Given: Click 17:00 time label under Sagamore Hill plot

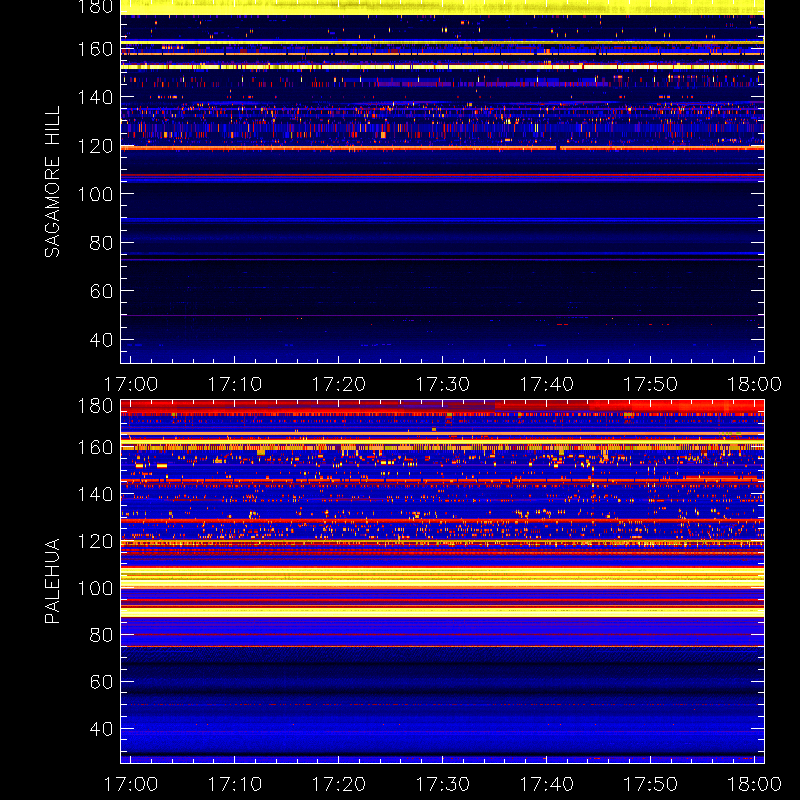Looking at the screenshot, I should 131,384.
